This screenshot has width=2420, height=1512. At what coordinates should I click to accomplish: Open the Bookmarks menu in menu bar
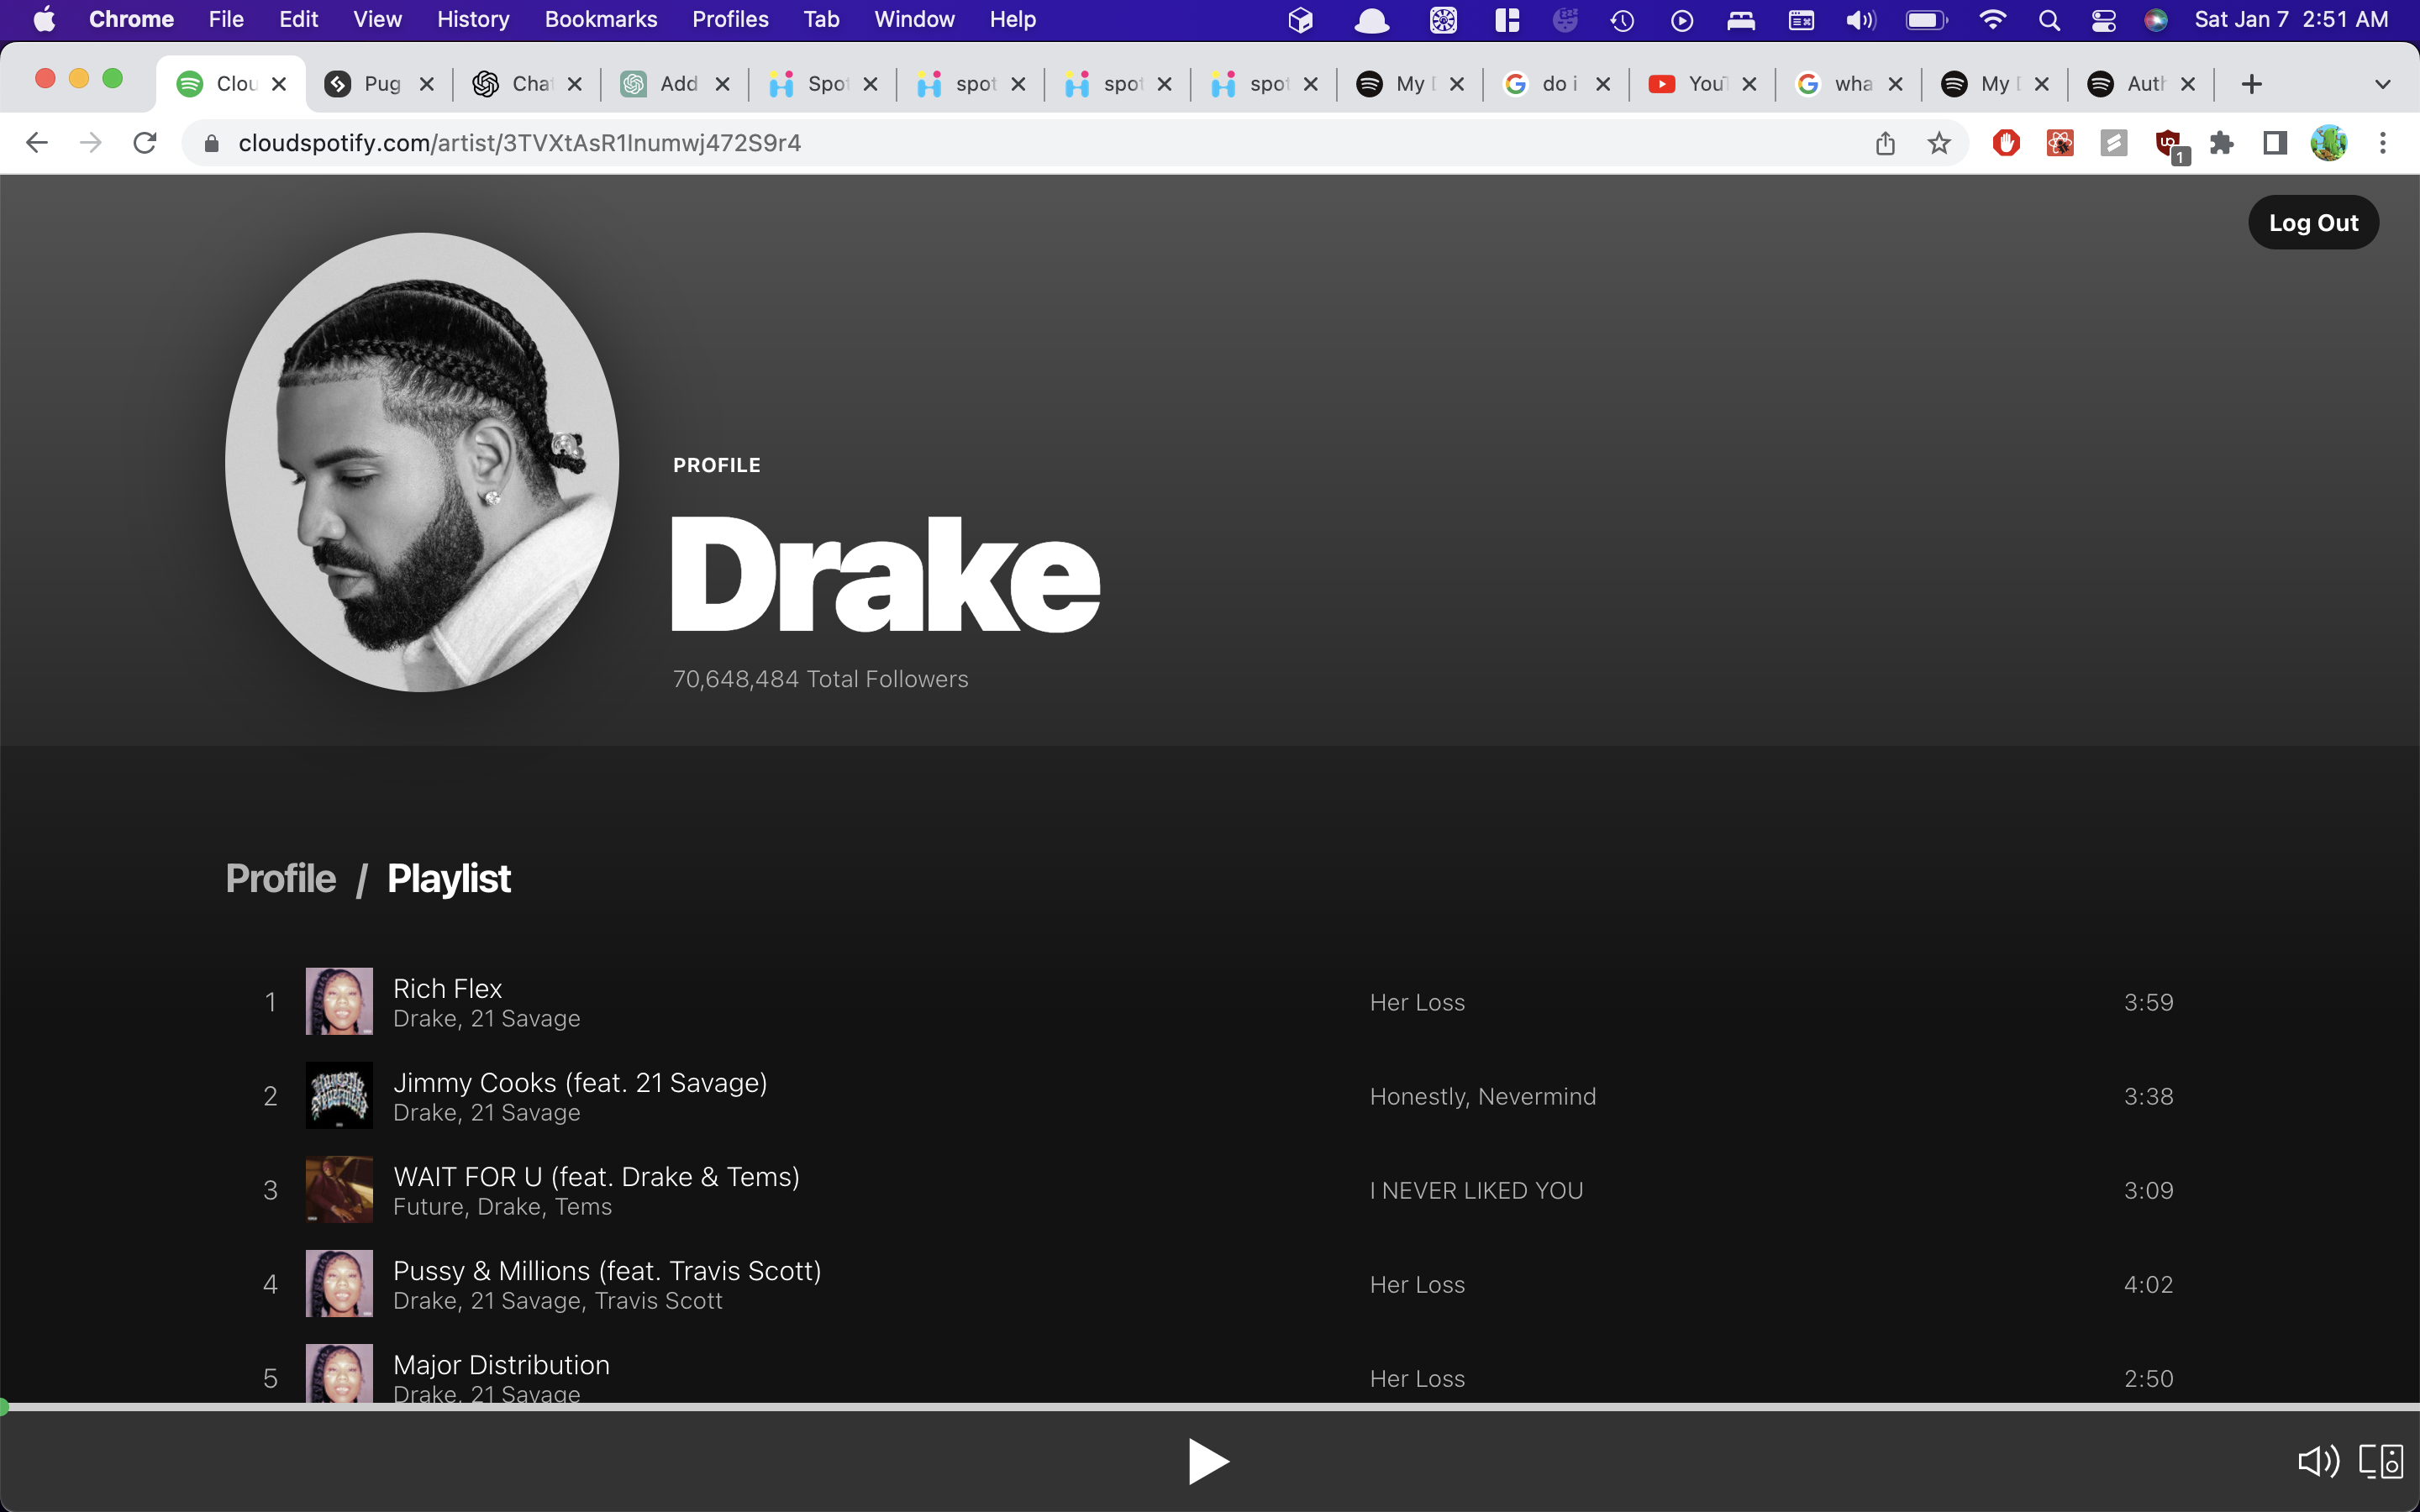600,20
